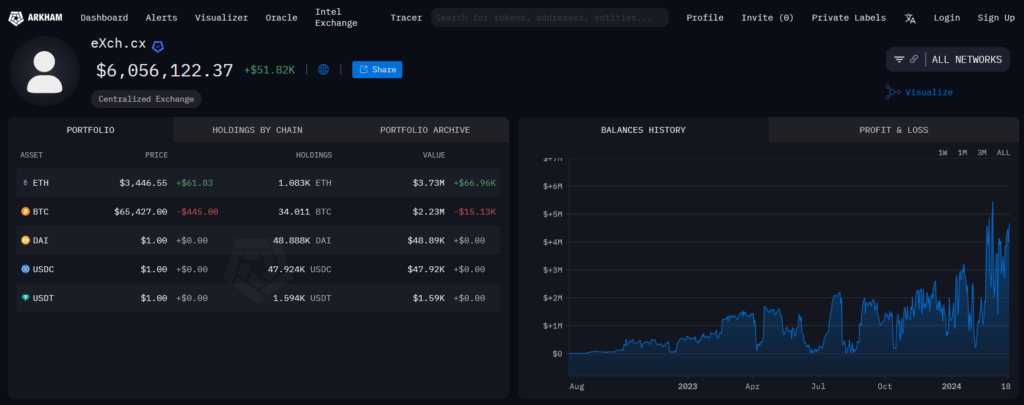1024x405 pixels.
Task: Switch to the PROFIT & LOSS tab
Action: [893, 130]
